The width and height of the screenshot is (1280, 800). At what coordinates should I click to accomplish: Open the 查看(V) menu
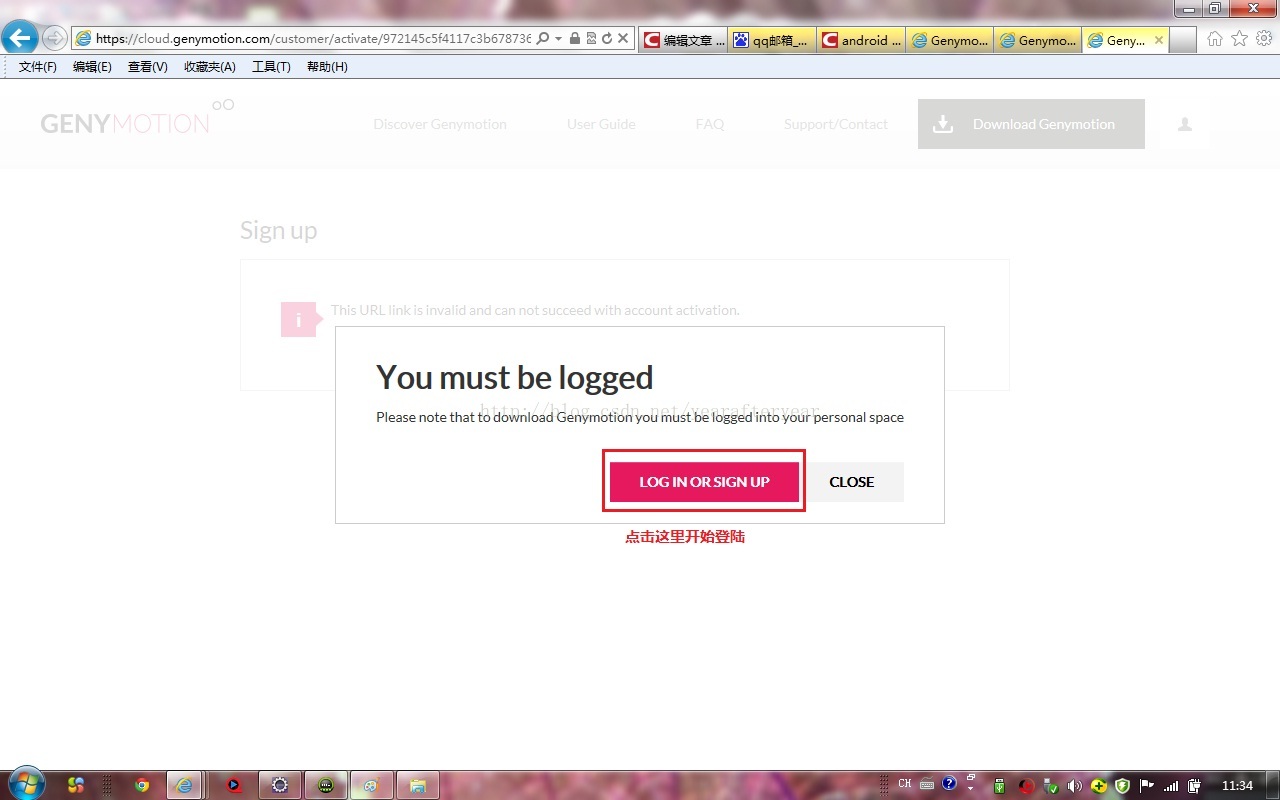tap(147, 67)
